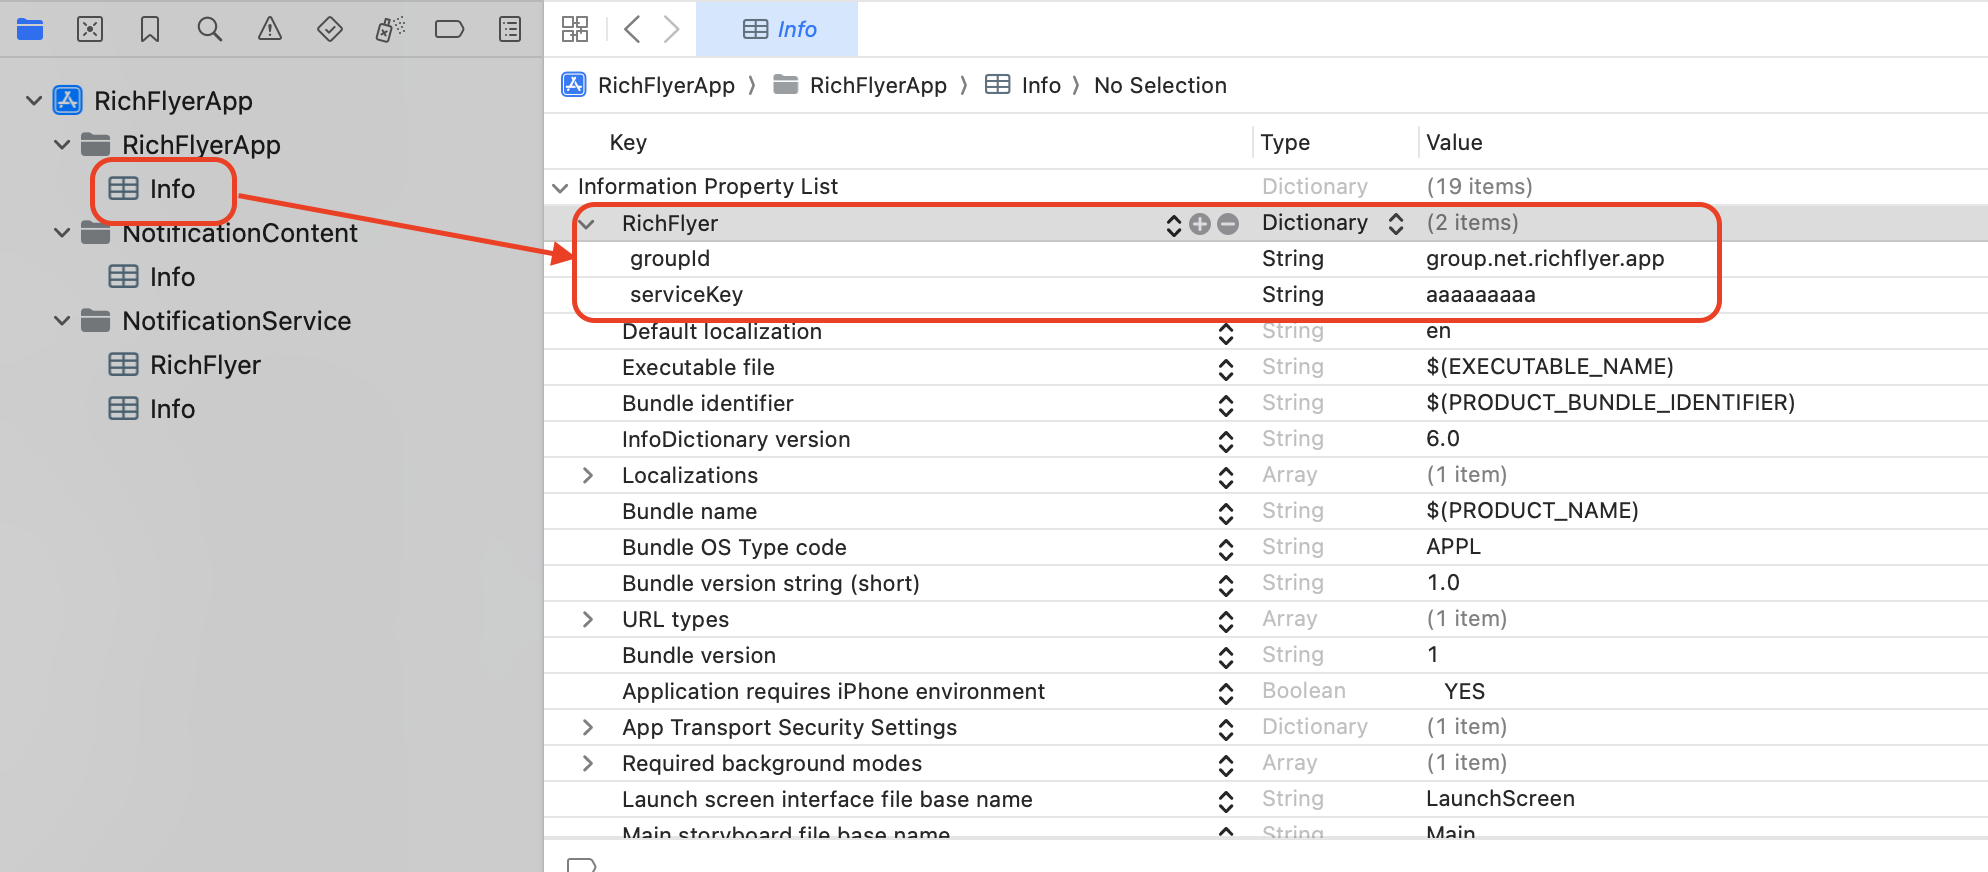
Task: Open the Breakpoint navigator
Action: (x=450, y=29)
